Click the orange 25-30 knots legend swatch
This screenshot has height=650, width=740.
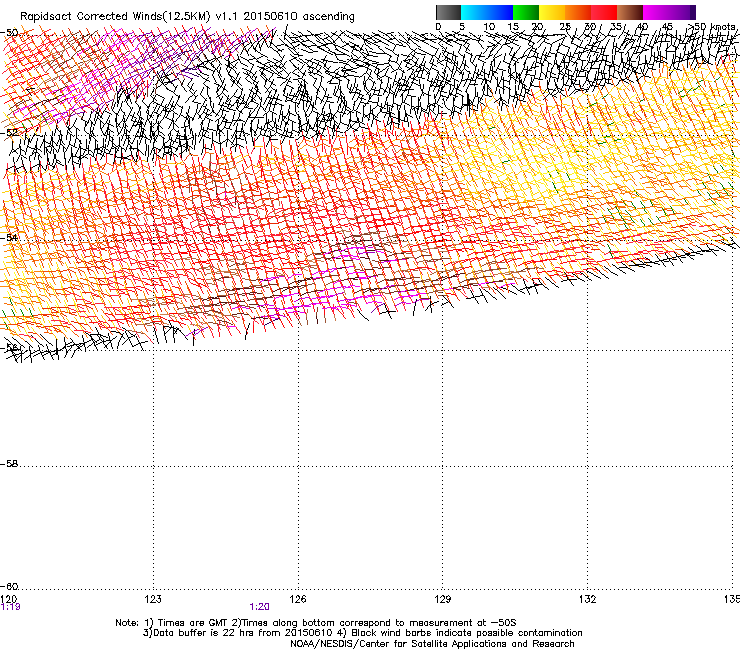578,12
